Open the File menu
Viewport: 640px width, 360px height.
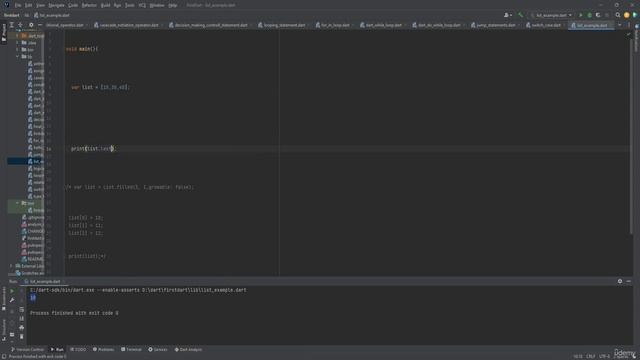tap(18, 5)
